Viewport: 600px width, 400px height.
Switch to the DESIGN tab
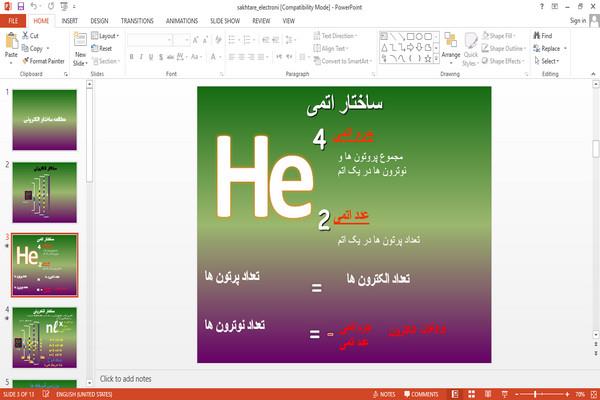99,21
